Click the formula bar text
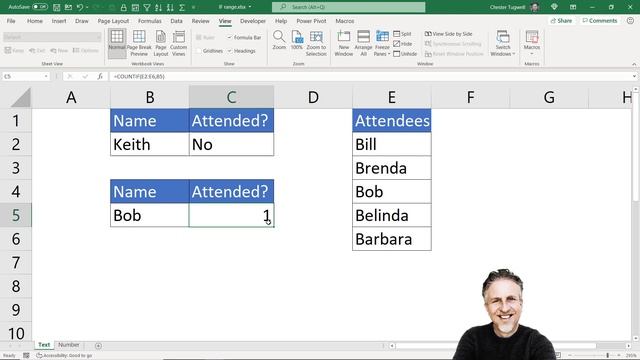 tap(139, 76)
